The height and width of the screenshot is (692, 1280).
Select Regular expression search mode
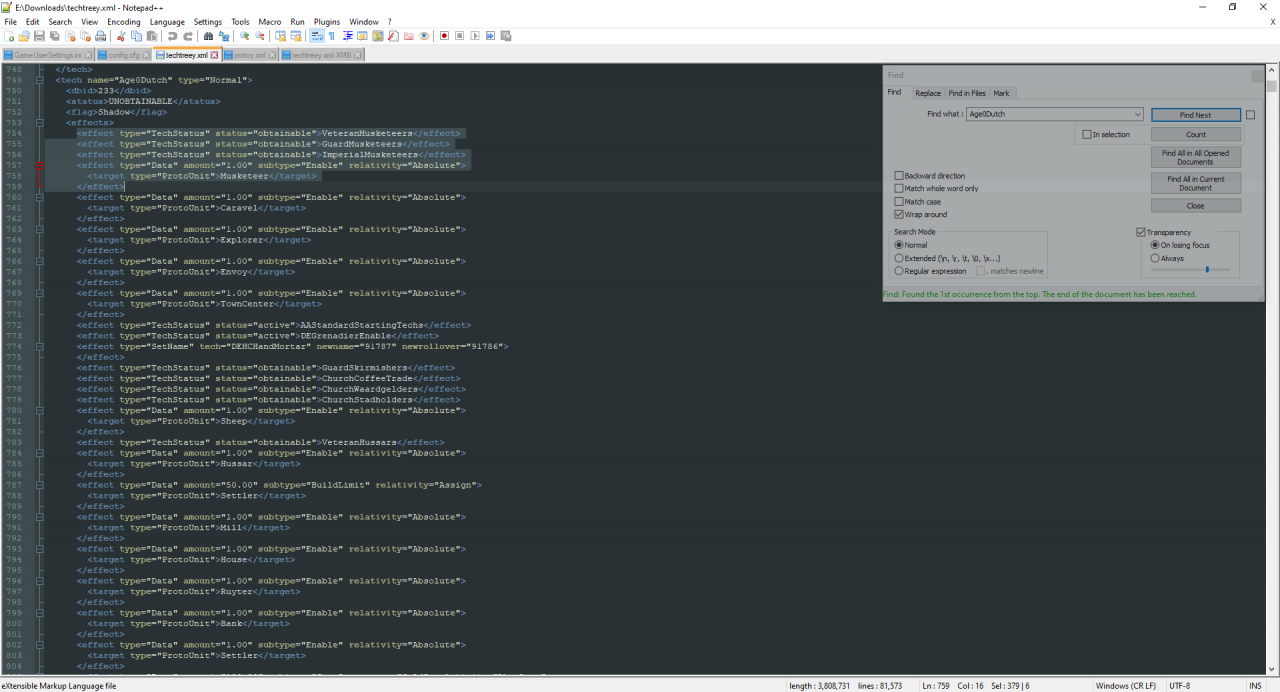(899, 271)
